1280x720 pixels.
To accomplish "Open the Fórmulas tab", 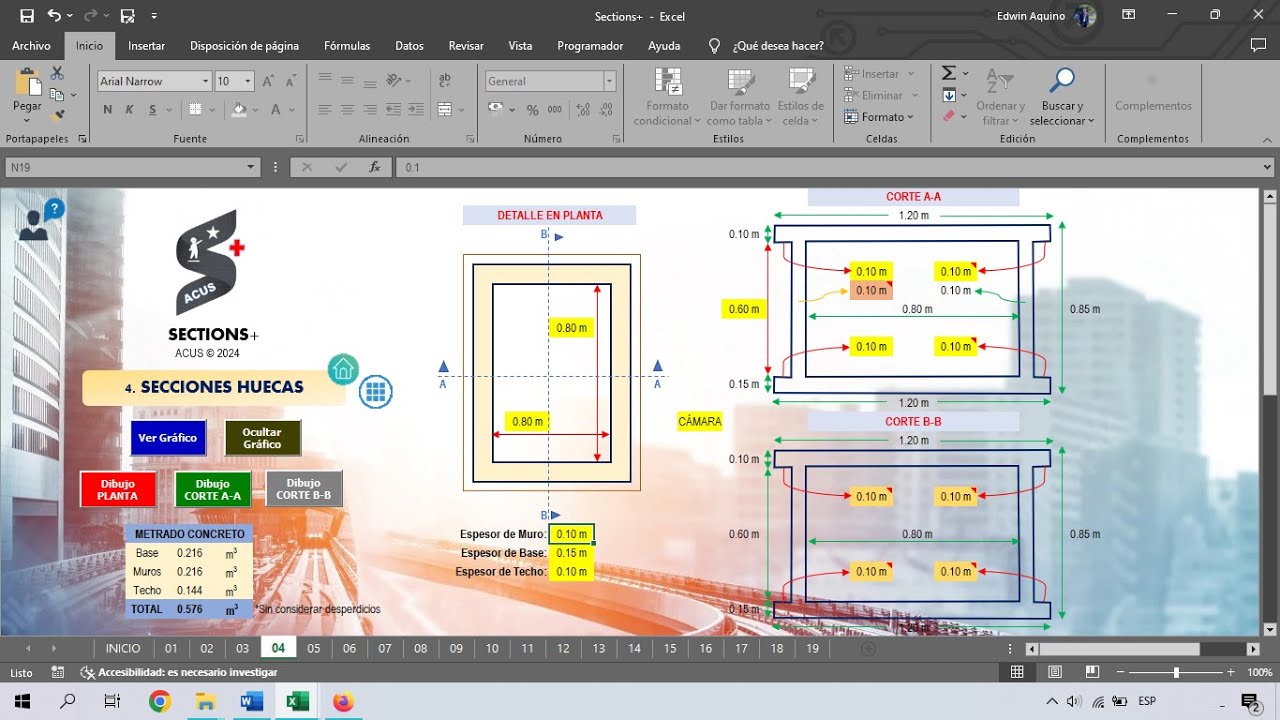I will (x=347, y=46).
